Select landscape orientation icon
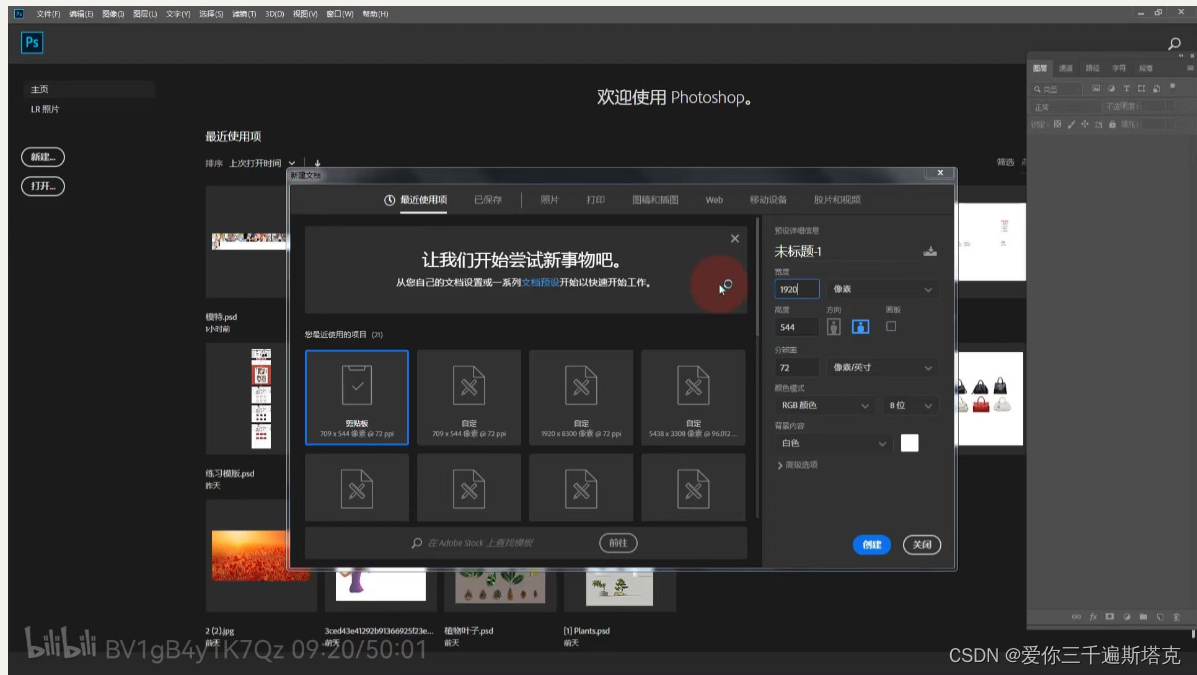Viewport: 1197px width, 675px height. pos(860,327)
